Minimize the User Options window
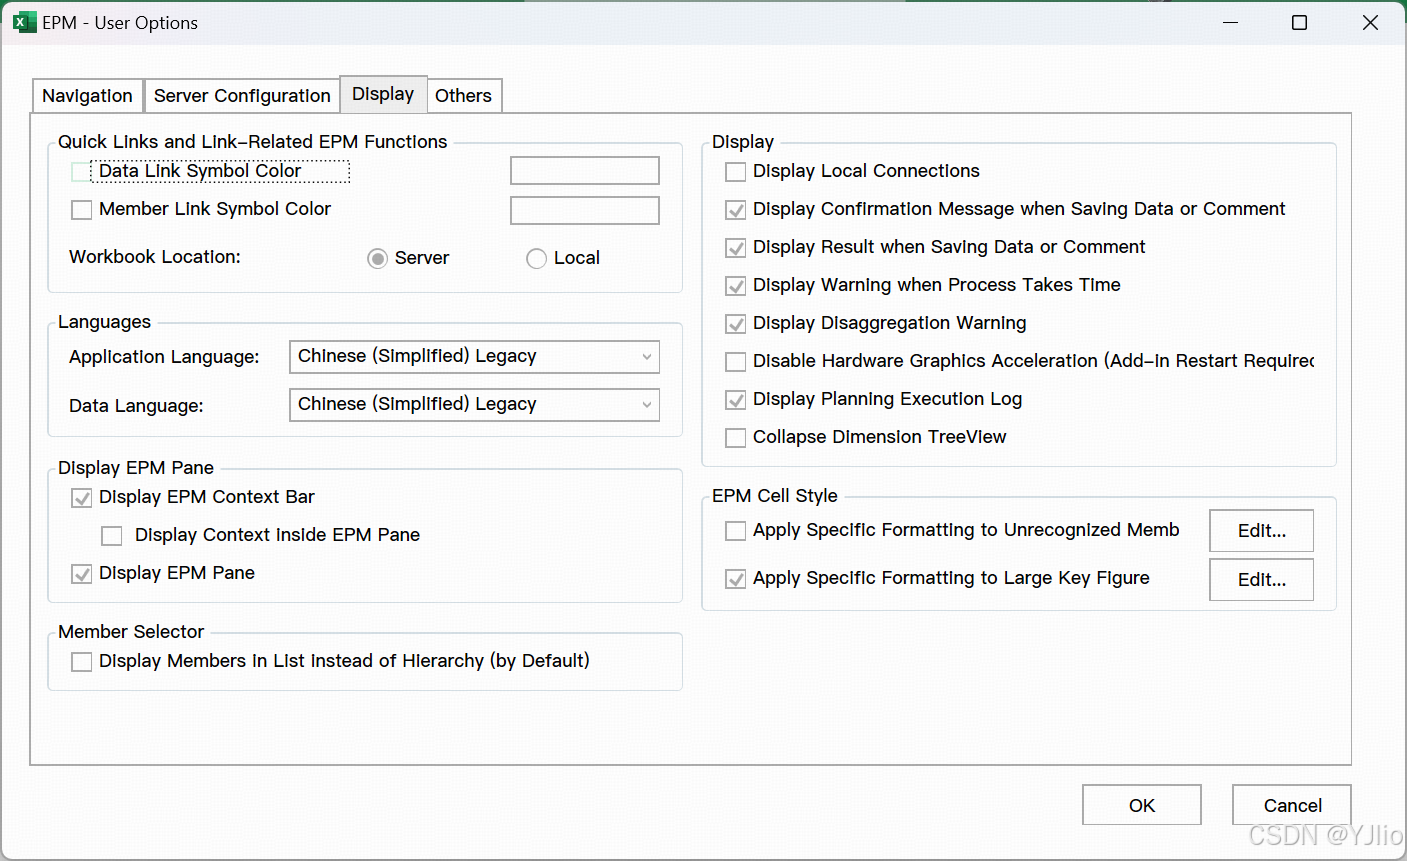Screen dimensions: 1407x861 pos(1230,22)
